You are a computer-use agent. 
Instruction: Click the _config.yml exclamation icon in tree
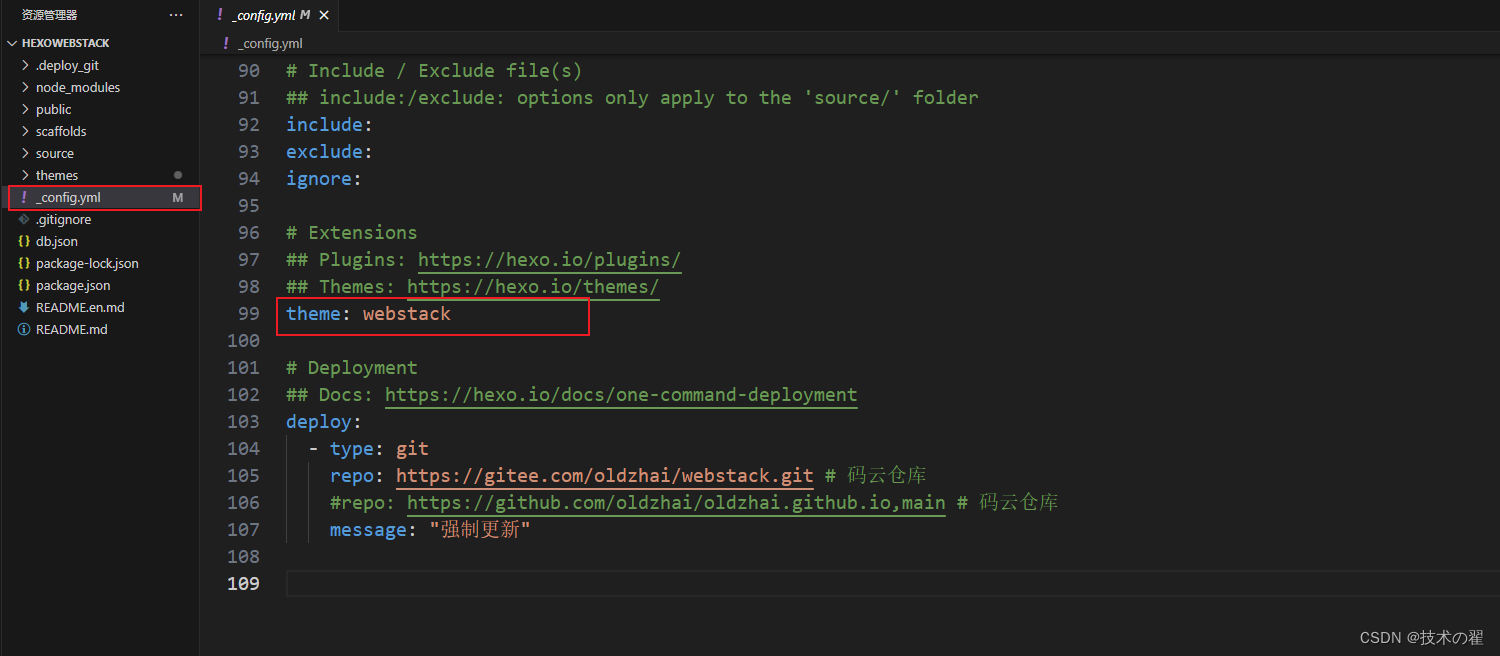pyautogui.click(x=24, y=197)
